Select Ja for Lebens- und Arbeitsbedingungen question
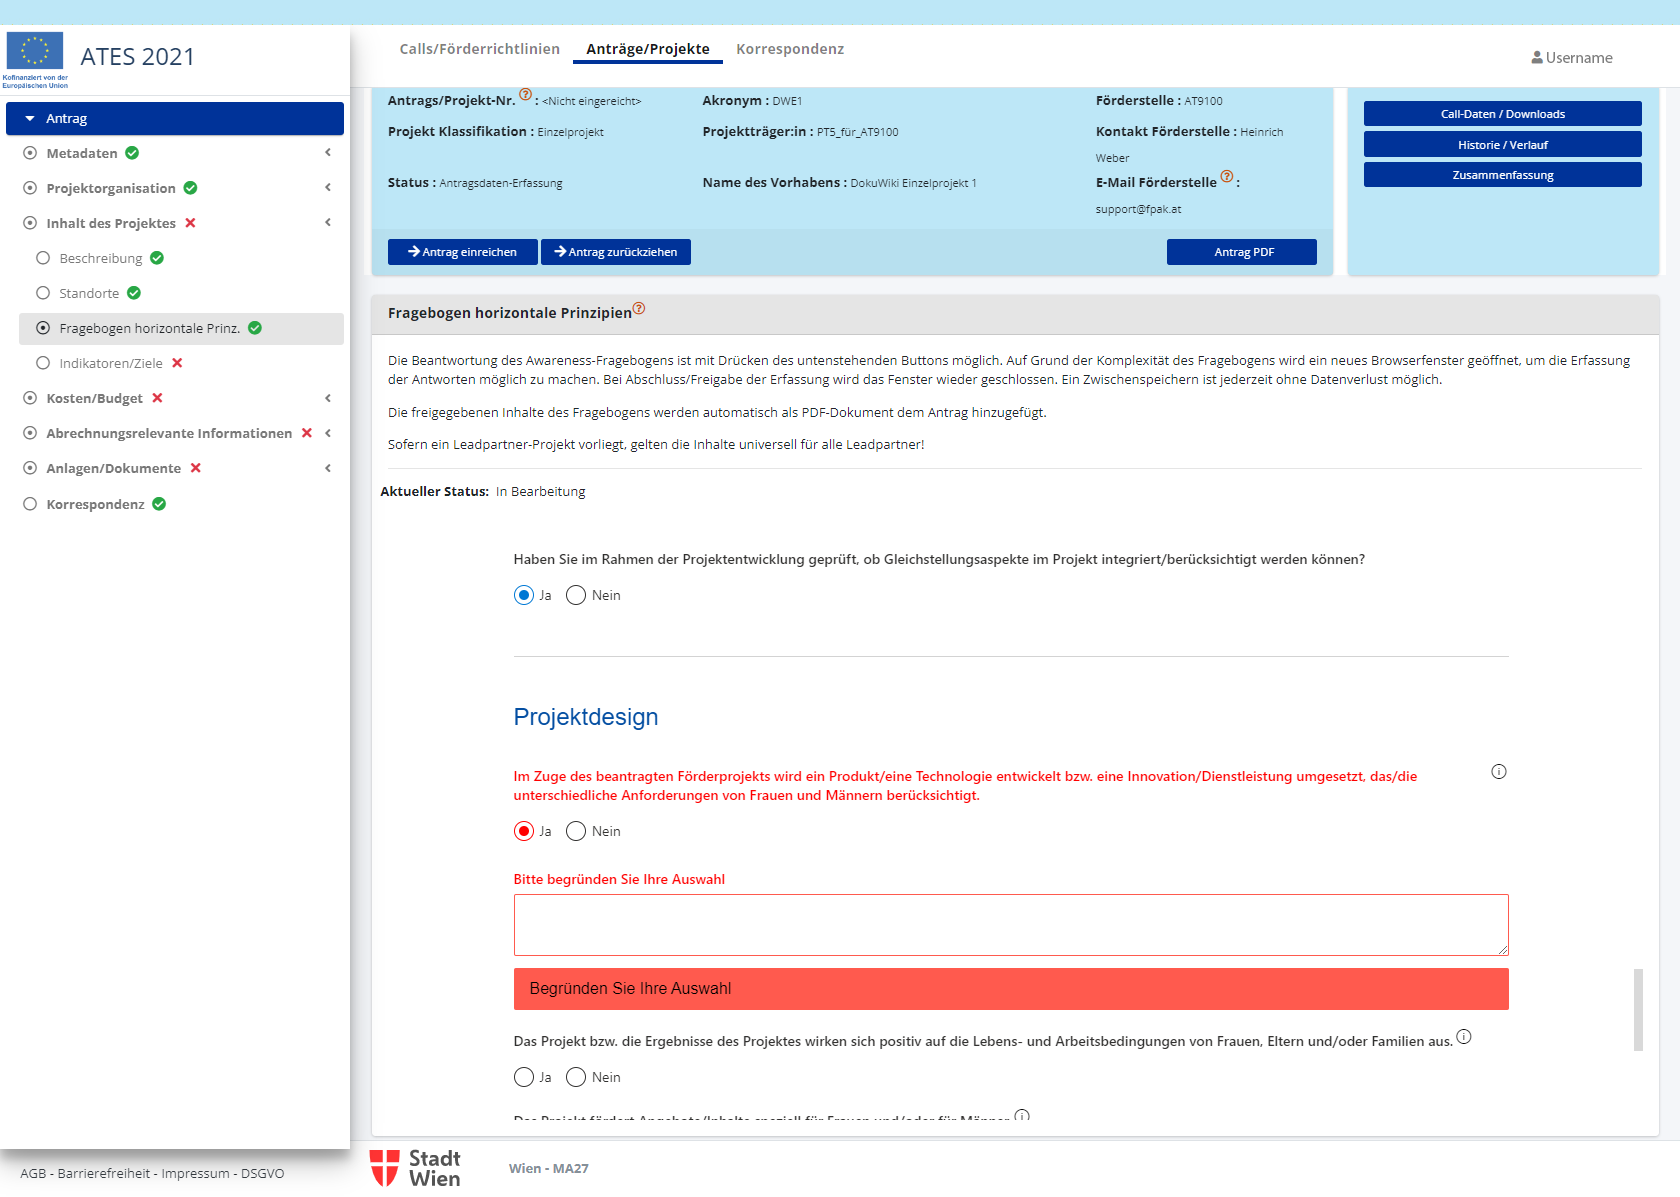Screen dimensions: 1680x1197 [524, 1078]
